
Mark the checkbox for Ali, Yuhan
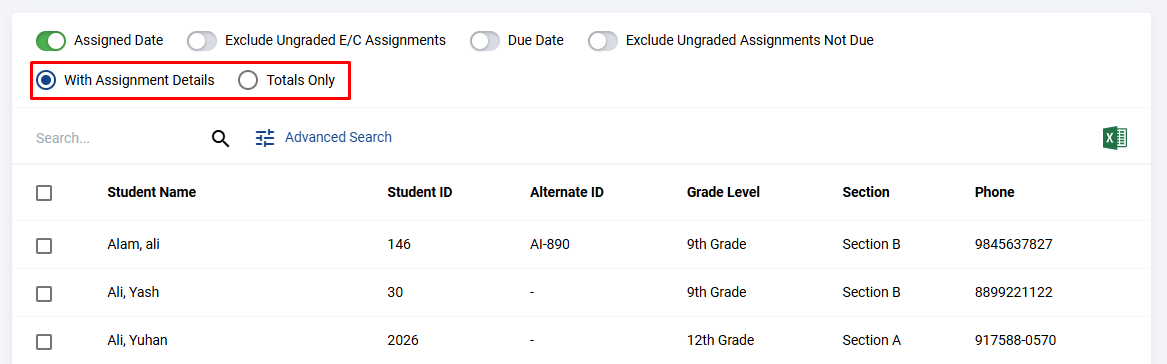[x=44, y=342]
